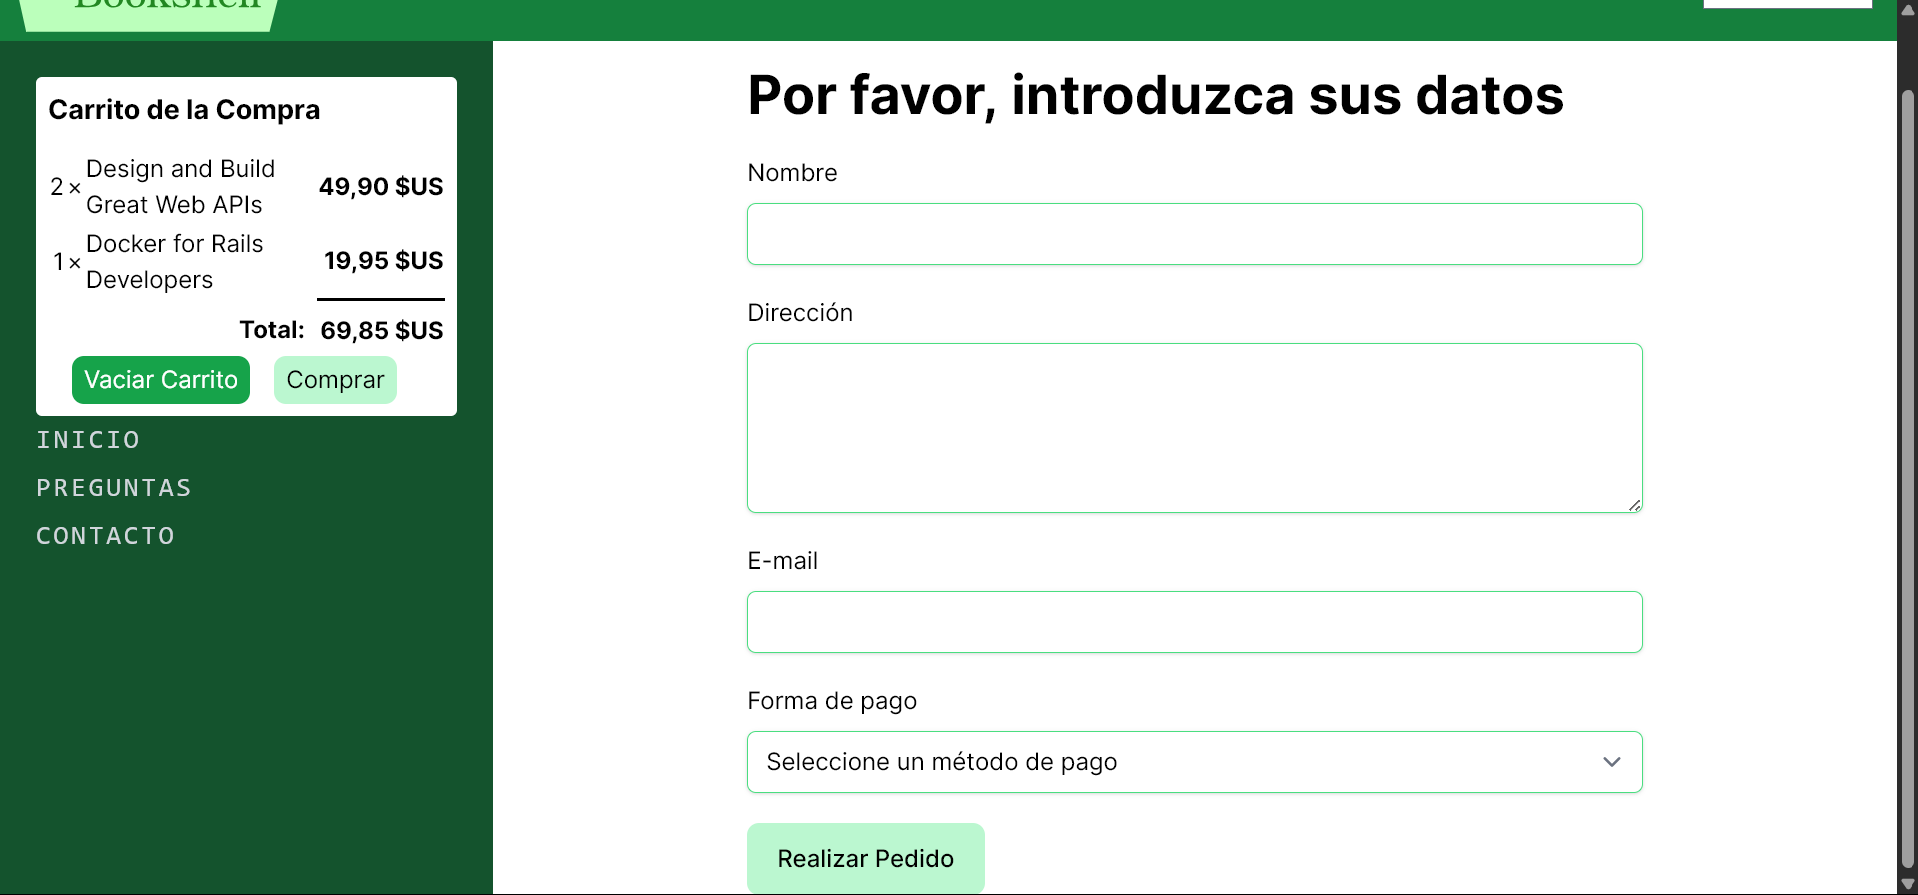Click the vertical scrollbar thumb
1918x895 pixels.
pos(1907,480)
